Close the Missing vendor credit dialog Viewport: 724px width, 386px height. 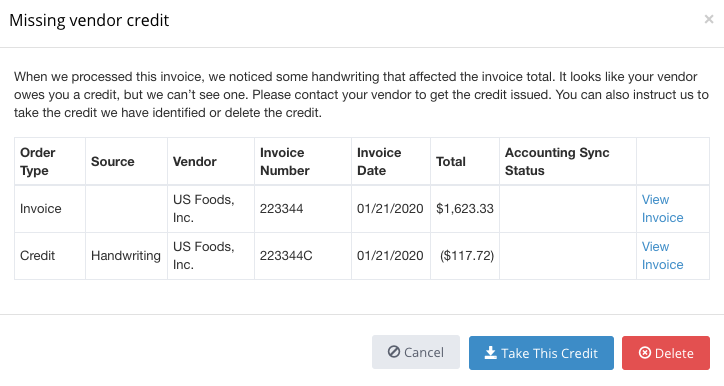709,19
